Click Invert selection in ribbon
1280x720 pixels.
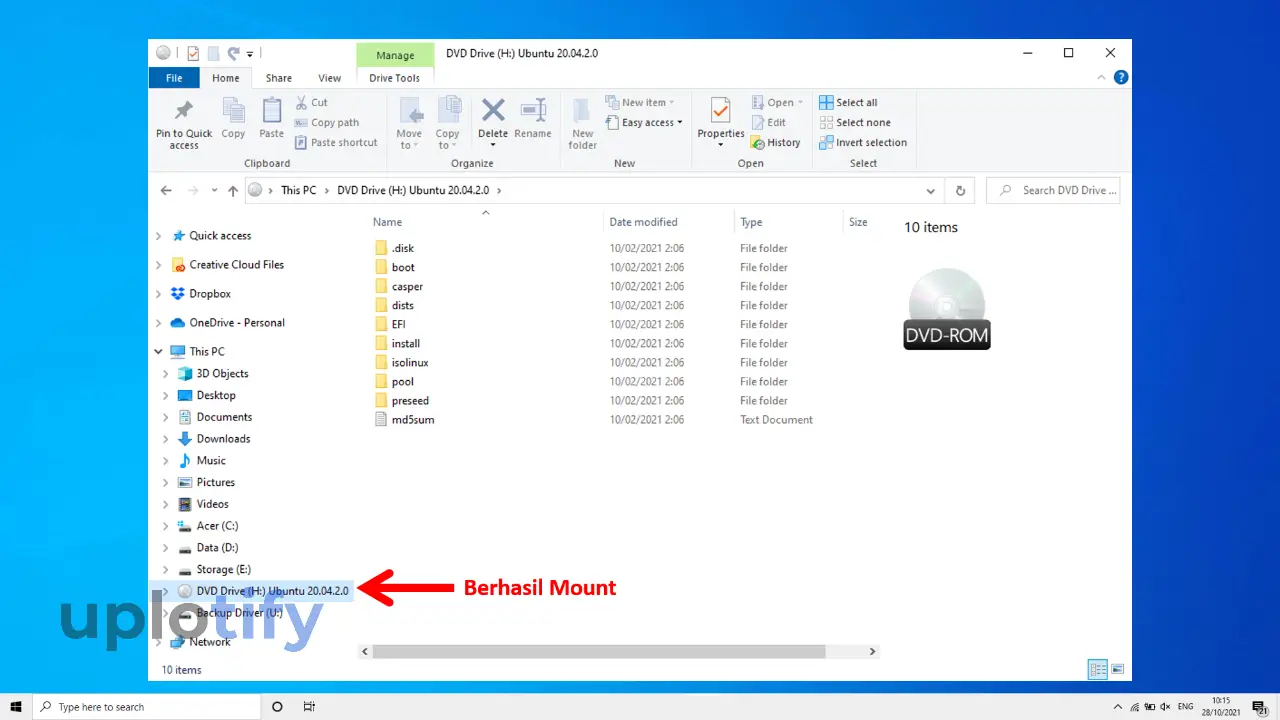(x=863, y=142)
